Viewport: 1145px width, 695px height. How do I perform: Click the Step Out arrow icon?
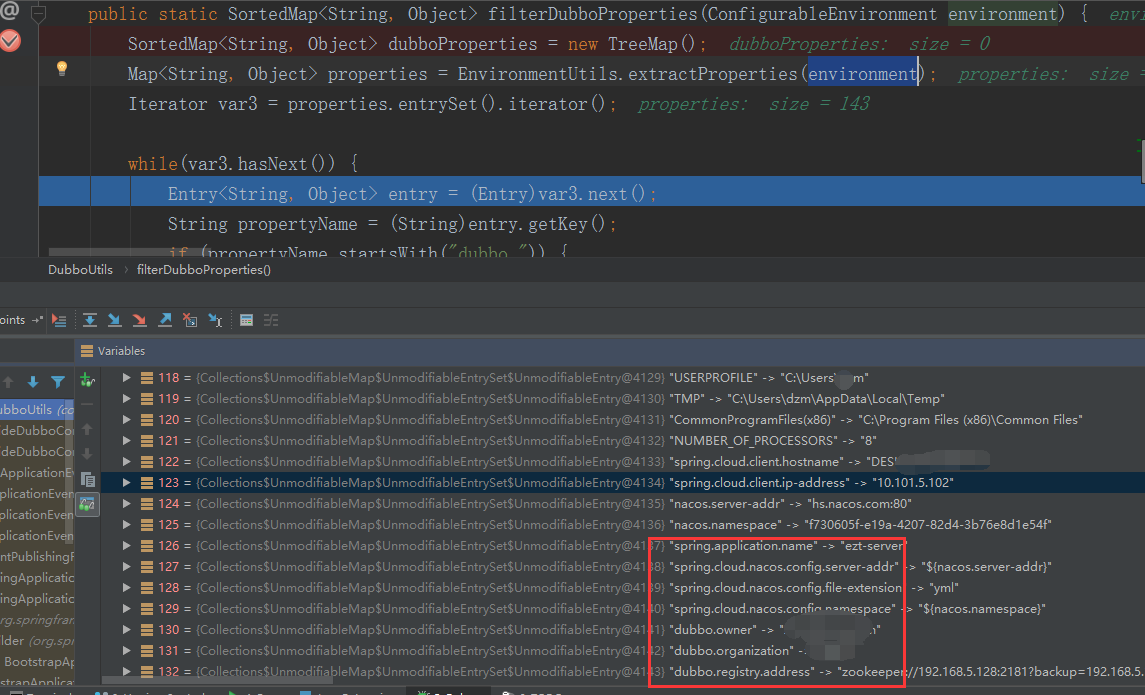point(165,320)
